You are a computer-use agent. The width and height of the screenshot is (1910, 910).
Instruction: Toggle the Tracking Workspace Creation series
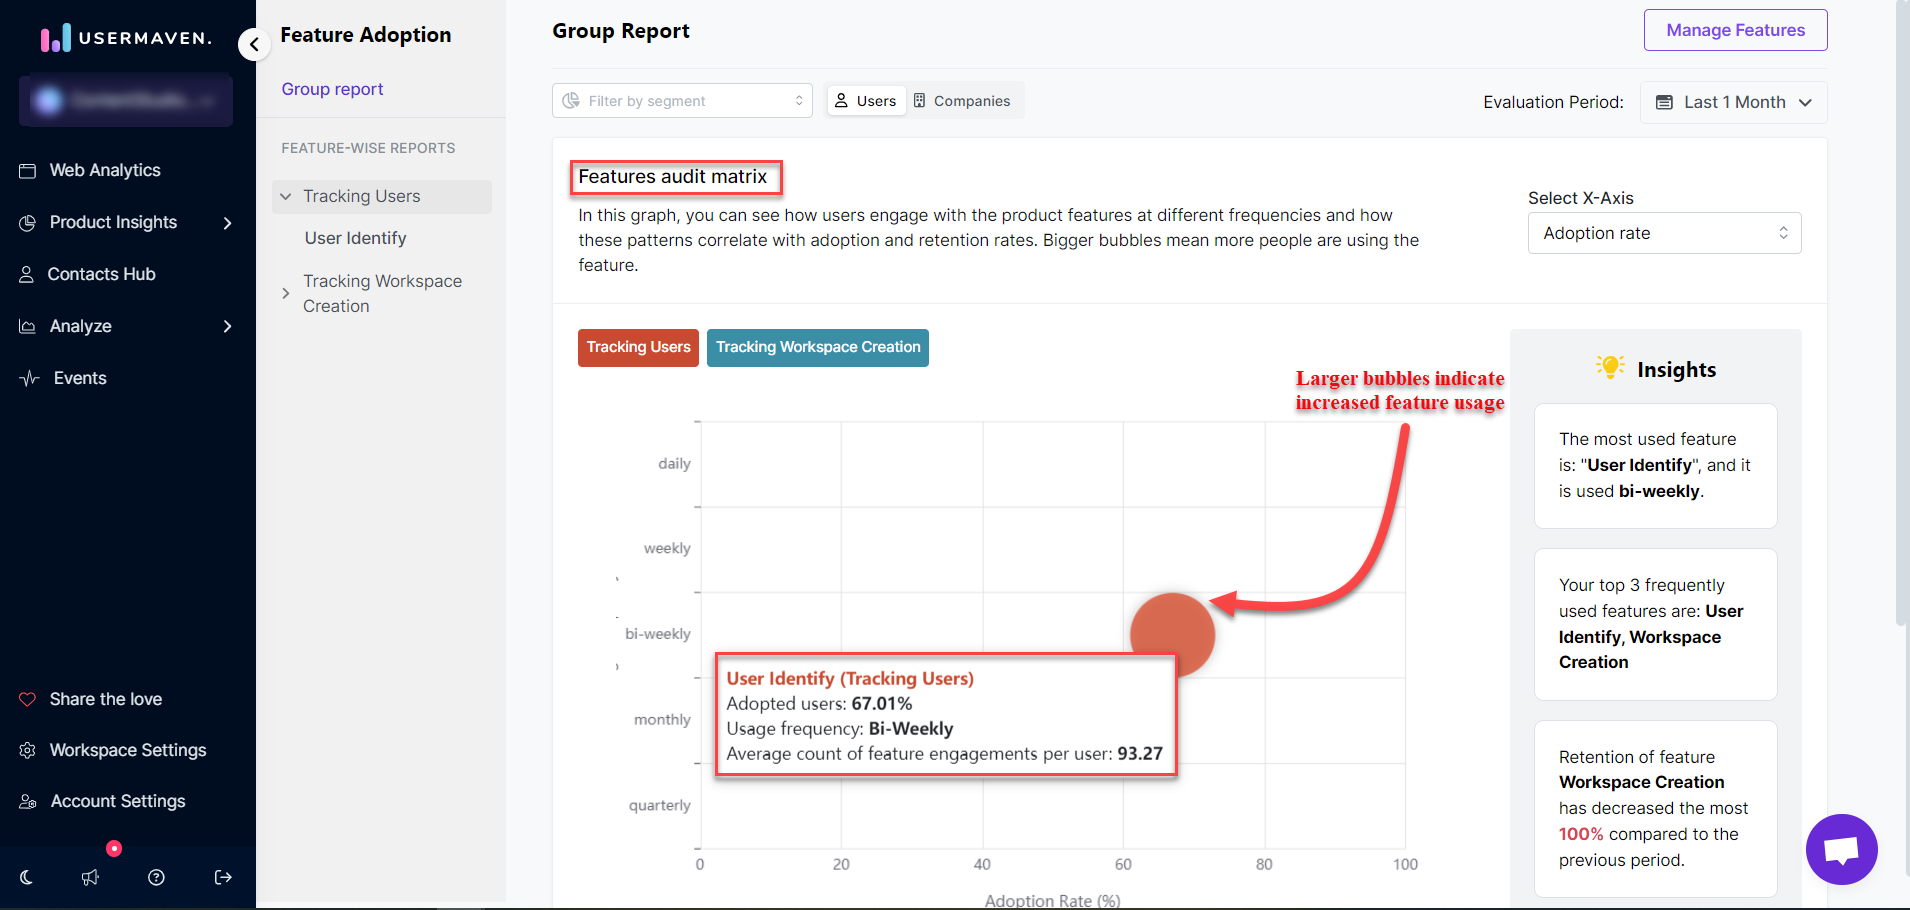(817, 347)
